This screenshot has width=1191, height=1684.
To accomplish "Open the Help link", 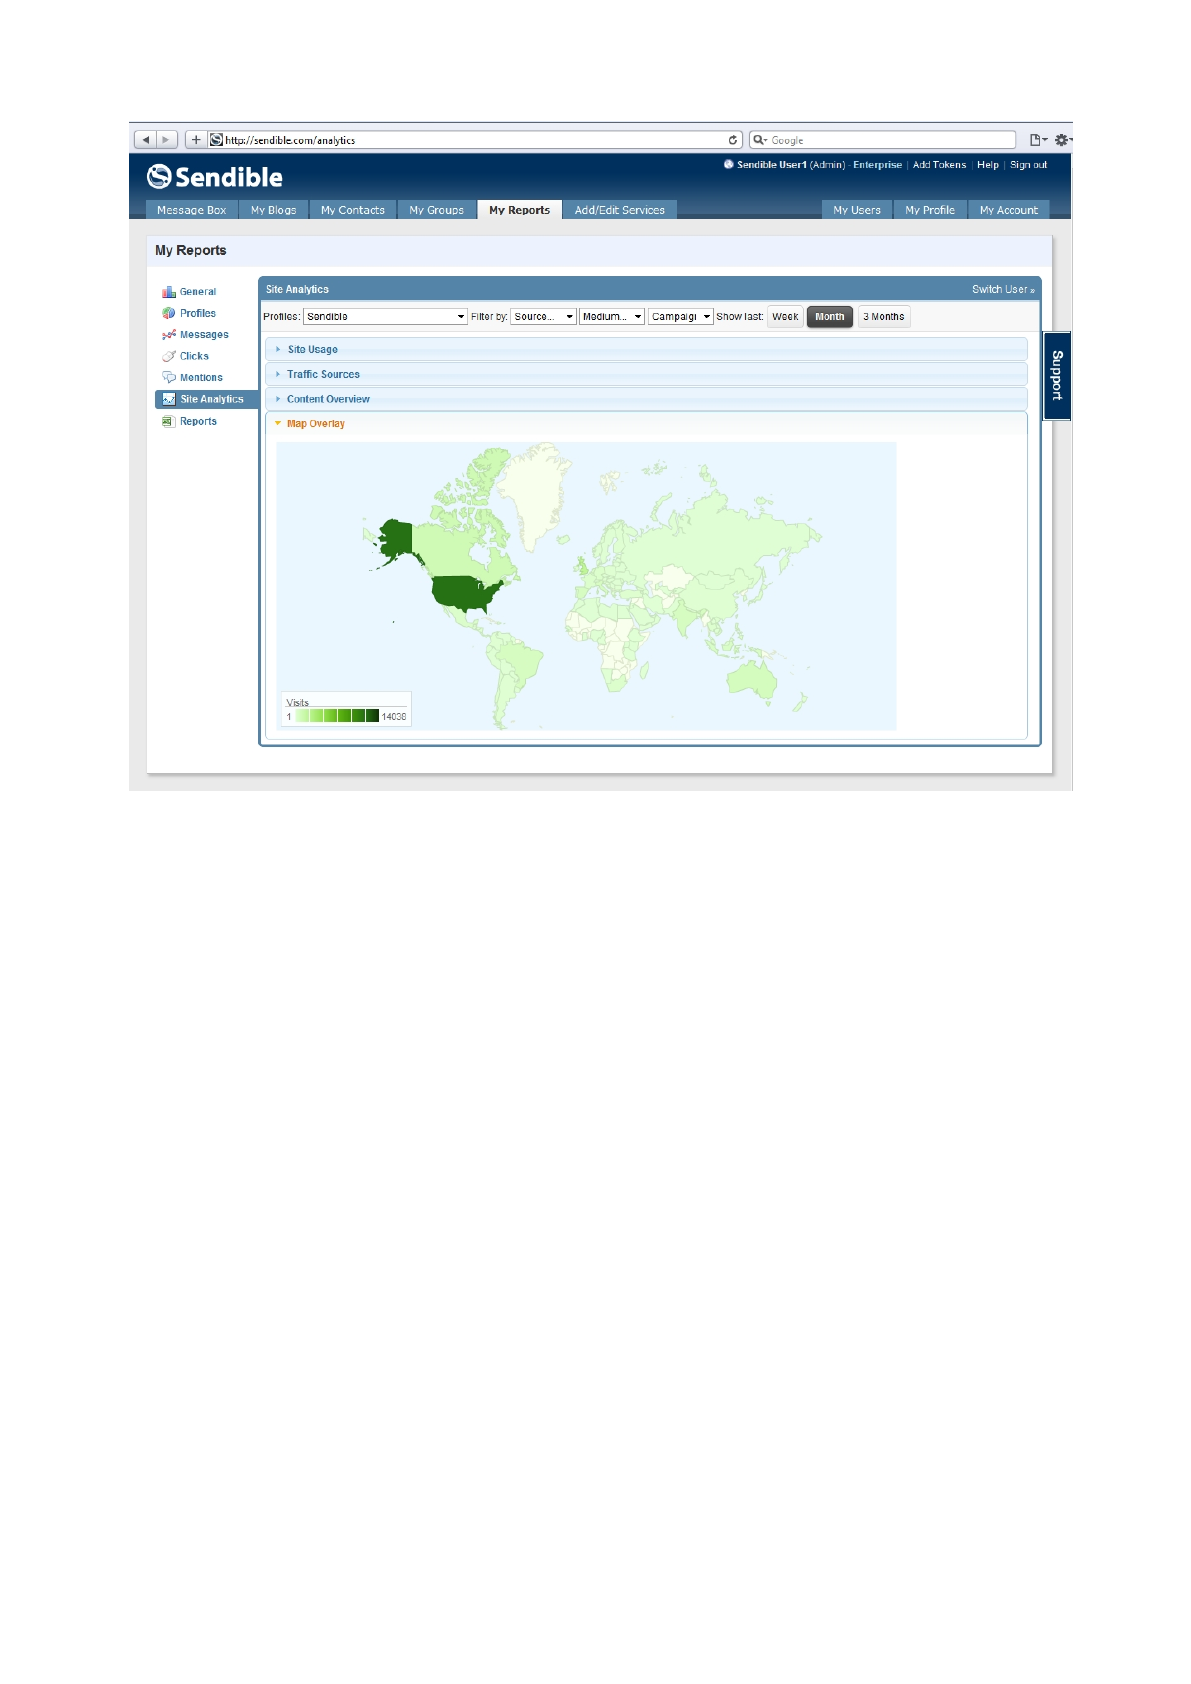I will (x=988, y=165).
